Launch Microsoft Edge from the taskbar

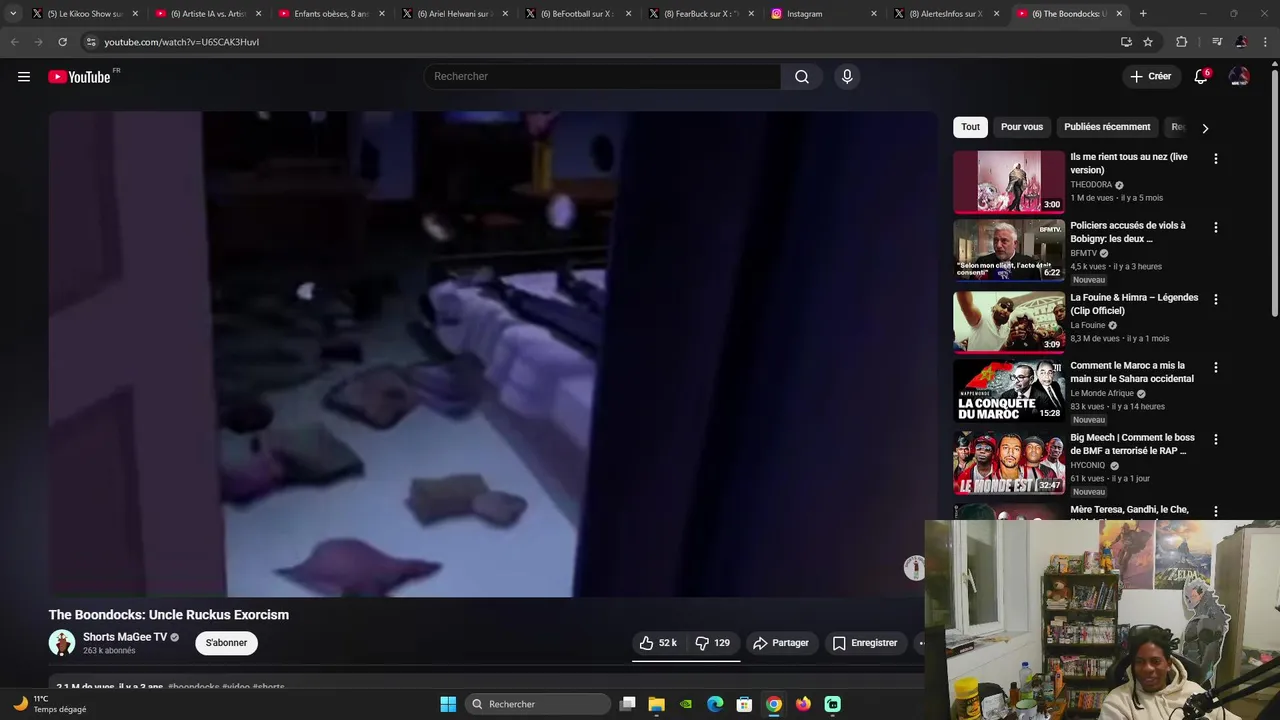pos(715,704)
